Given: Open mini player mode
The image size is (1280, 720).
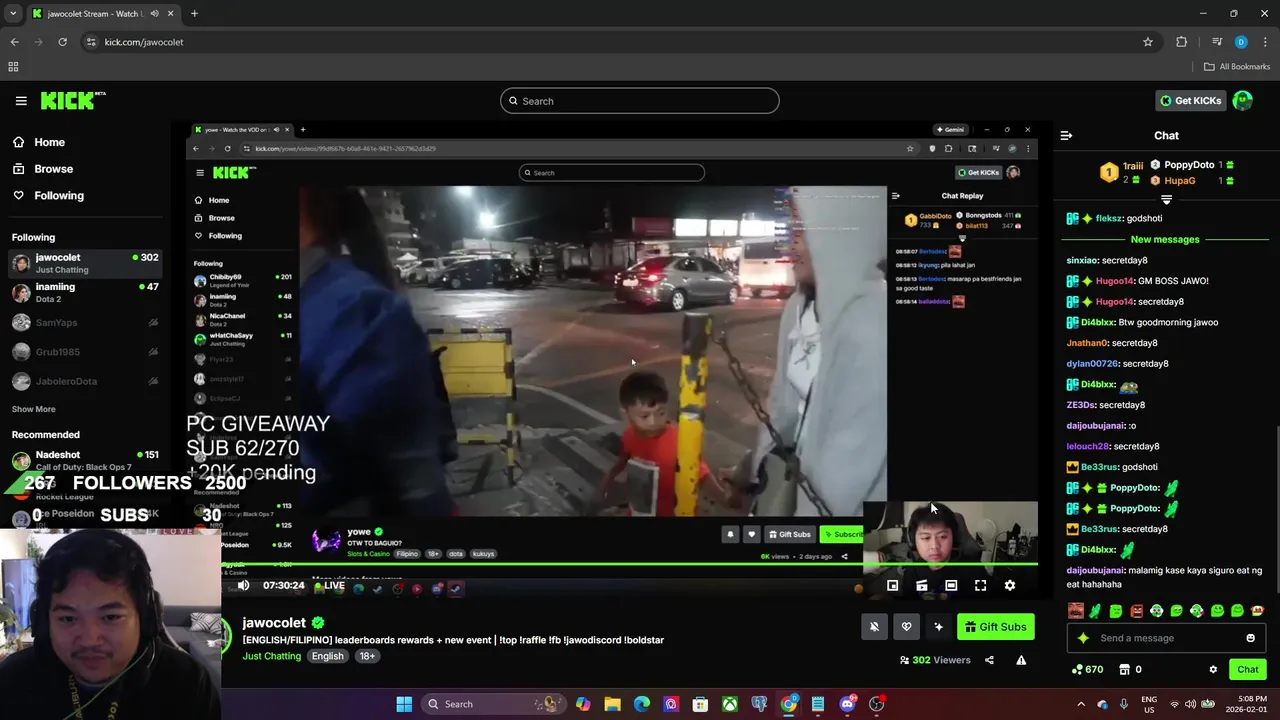Looking at the screenshot, I should coord(893,586).
